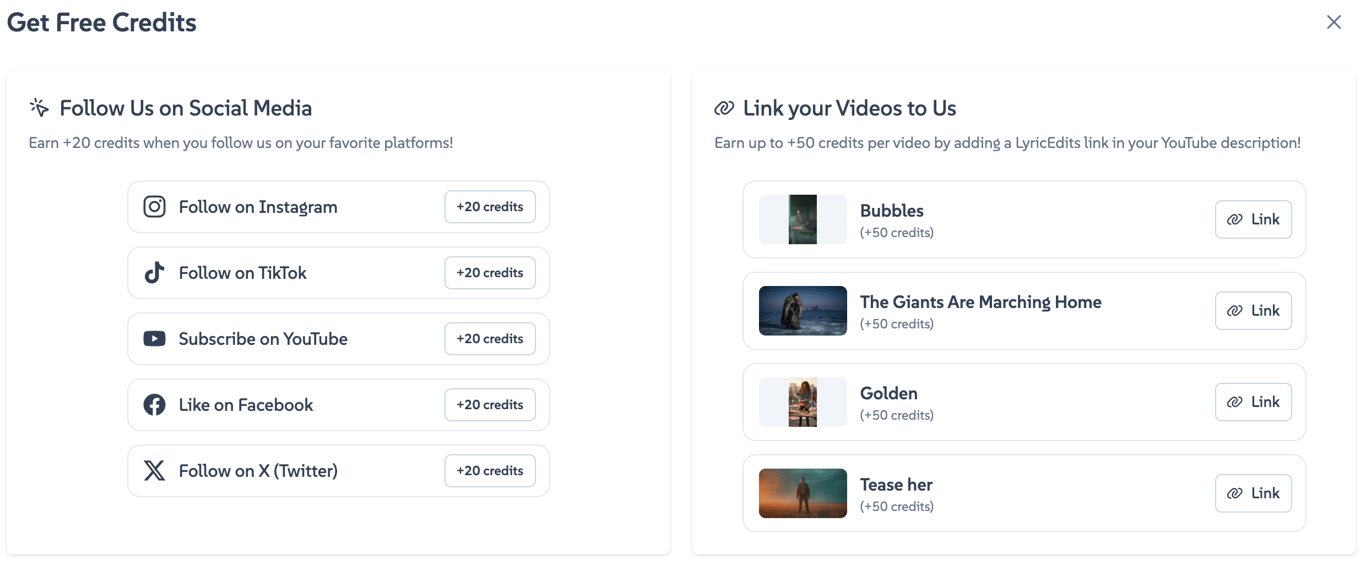Select the Like on Facebook text

click(246, 405)
